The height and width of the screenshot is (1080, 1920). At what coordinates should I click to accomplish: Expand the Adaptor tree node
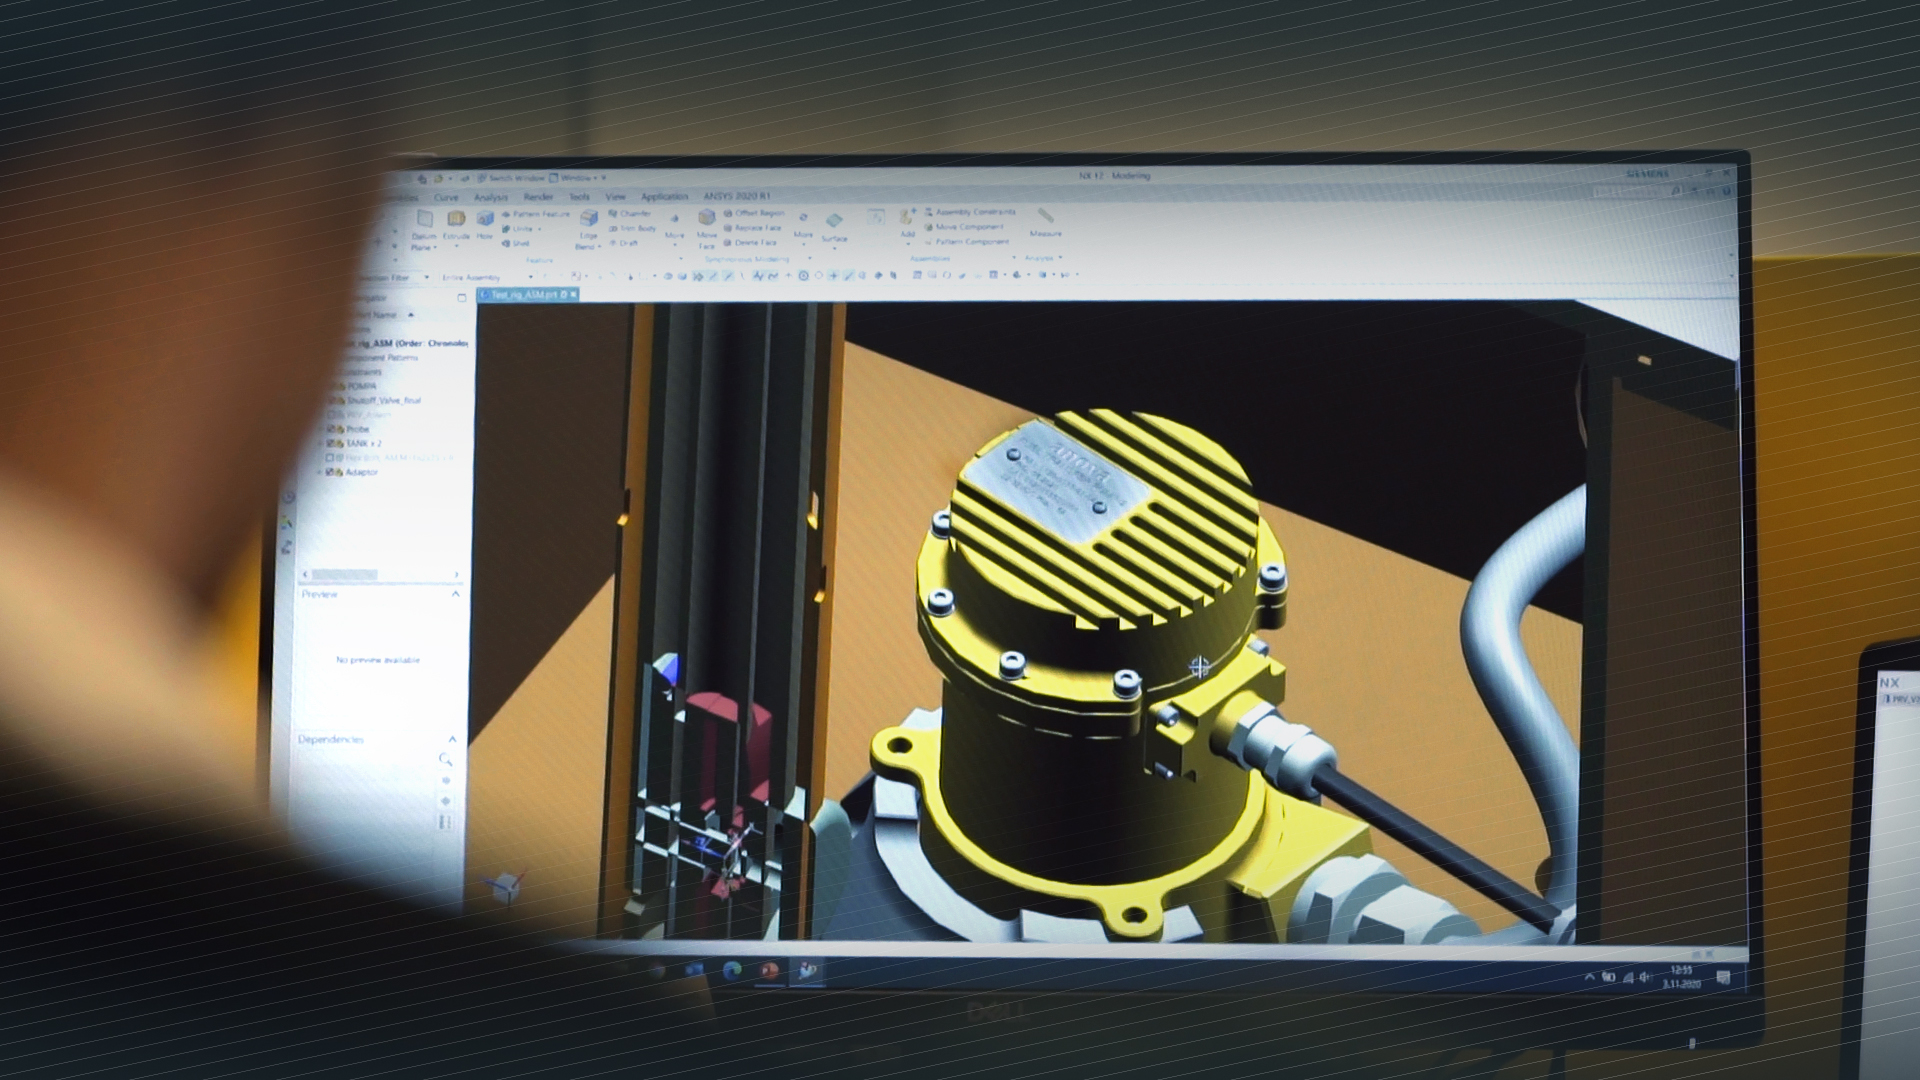(321, 472)
